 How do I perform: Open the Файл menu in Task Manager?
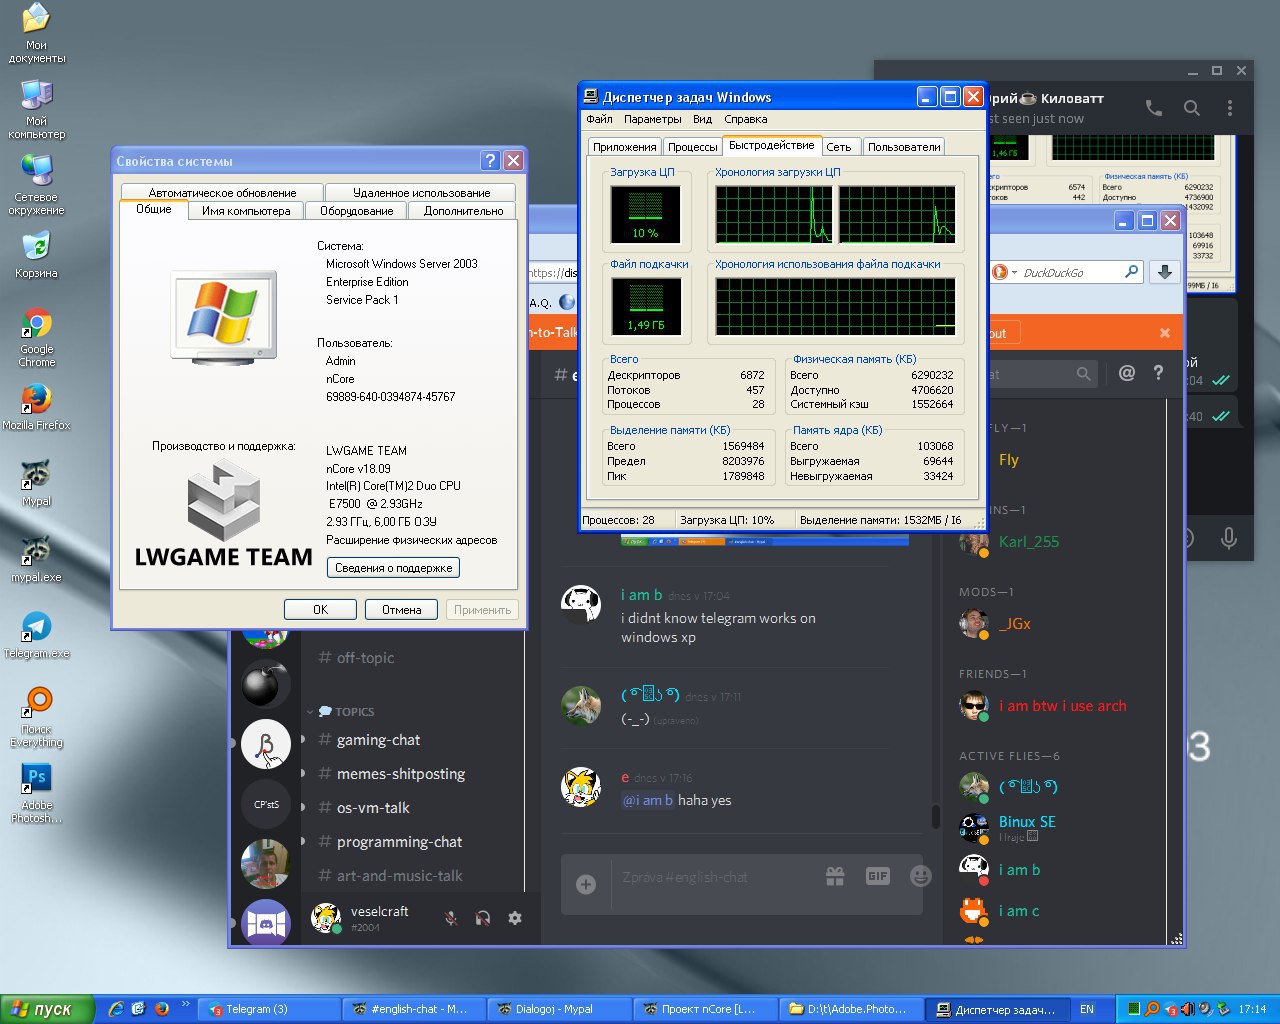coord(599,119)
